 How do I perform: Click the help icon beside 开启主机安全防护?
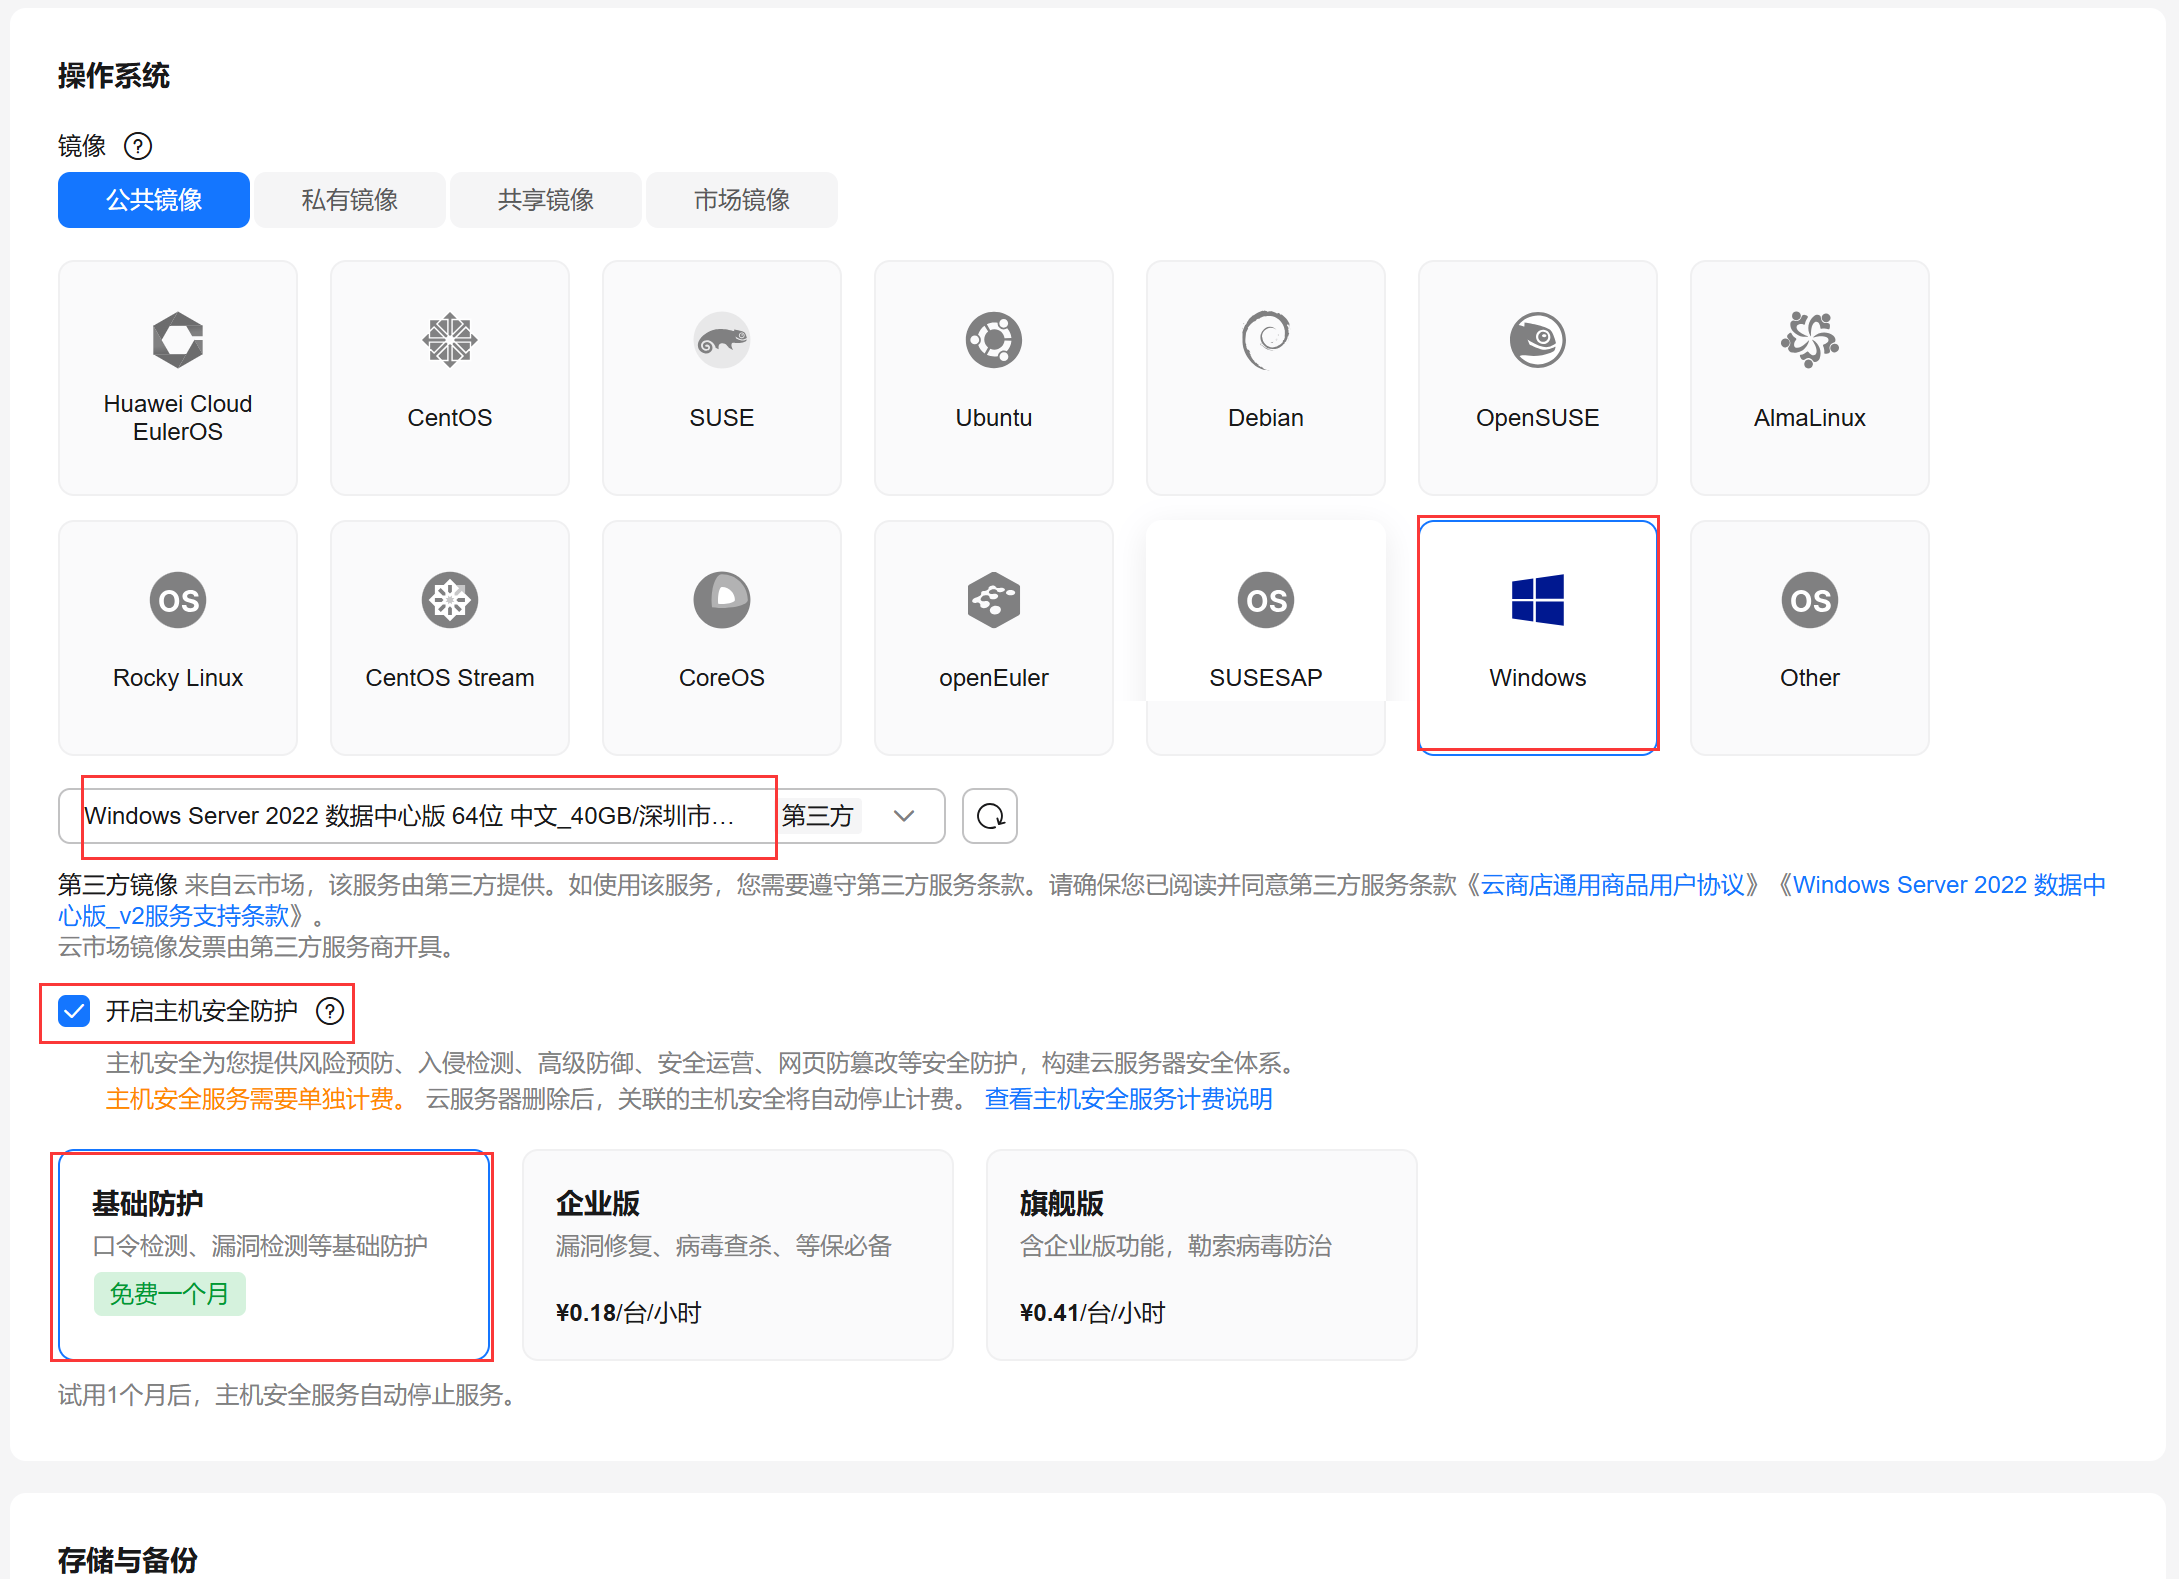coord(330,1011)
